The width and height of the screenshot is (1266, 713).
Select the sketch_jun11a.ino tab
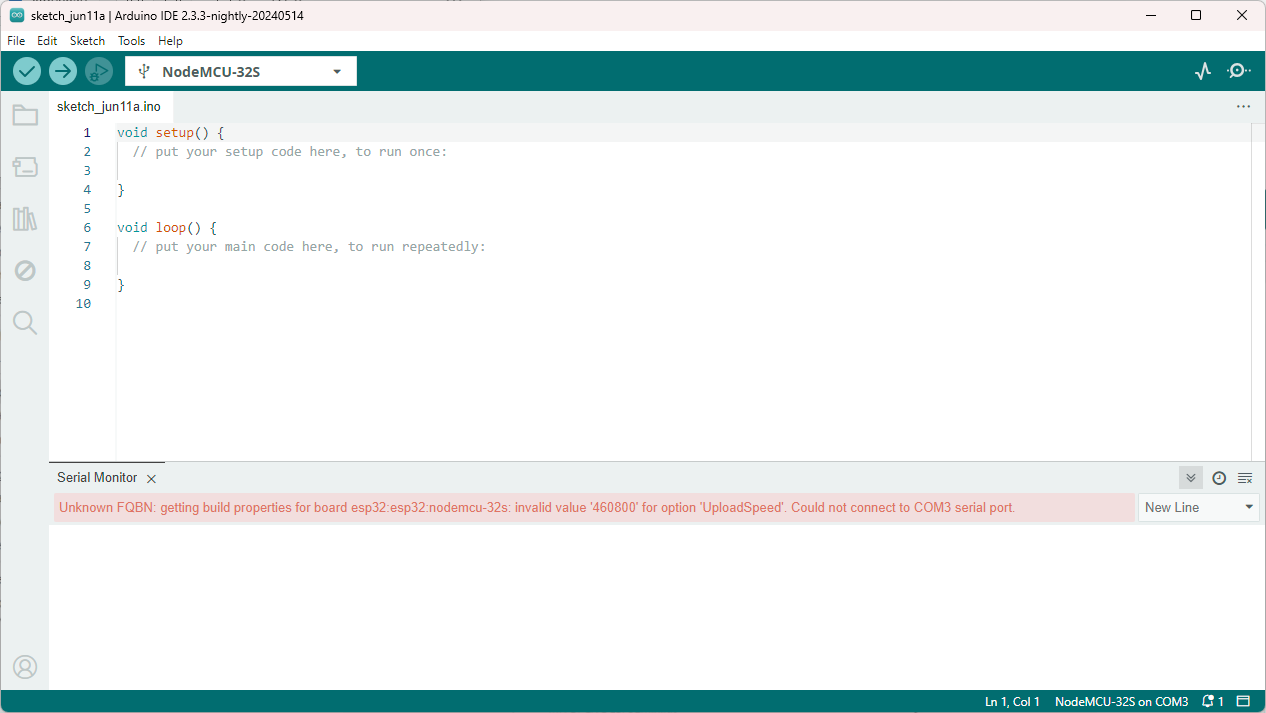pos(108,106)
